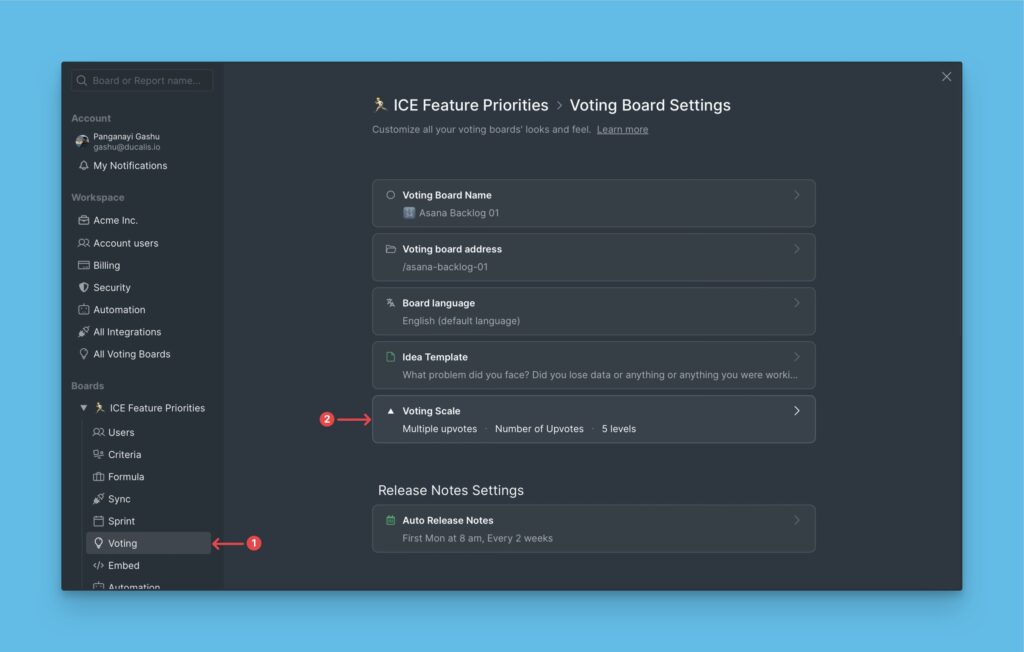Click the green calendar icon for Auto Release Notes

[x=391, y=520]
